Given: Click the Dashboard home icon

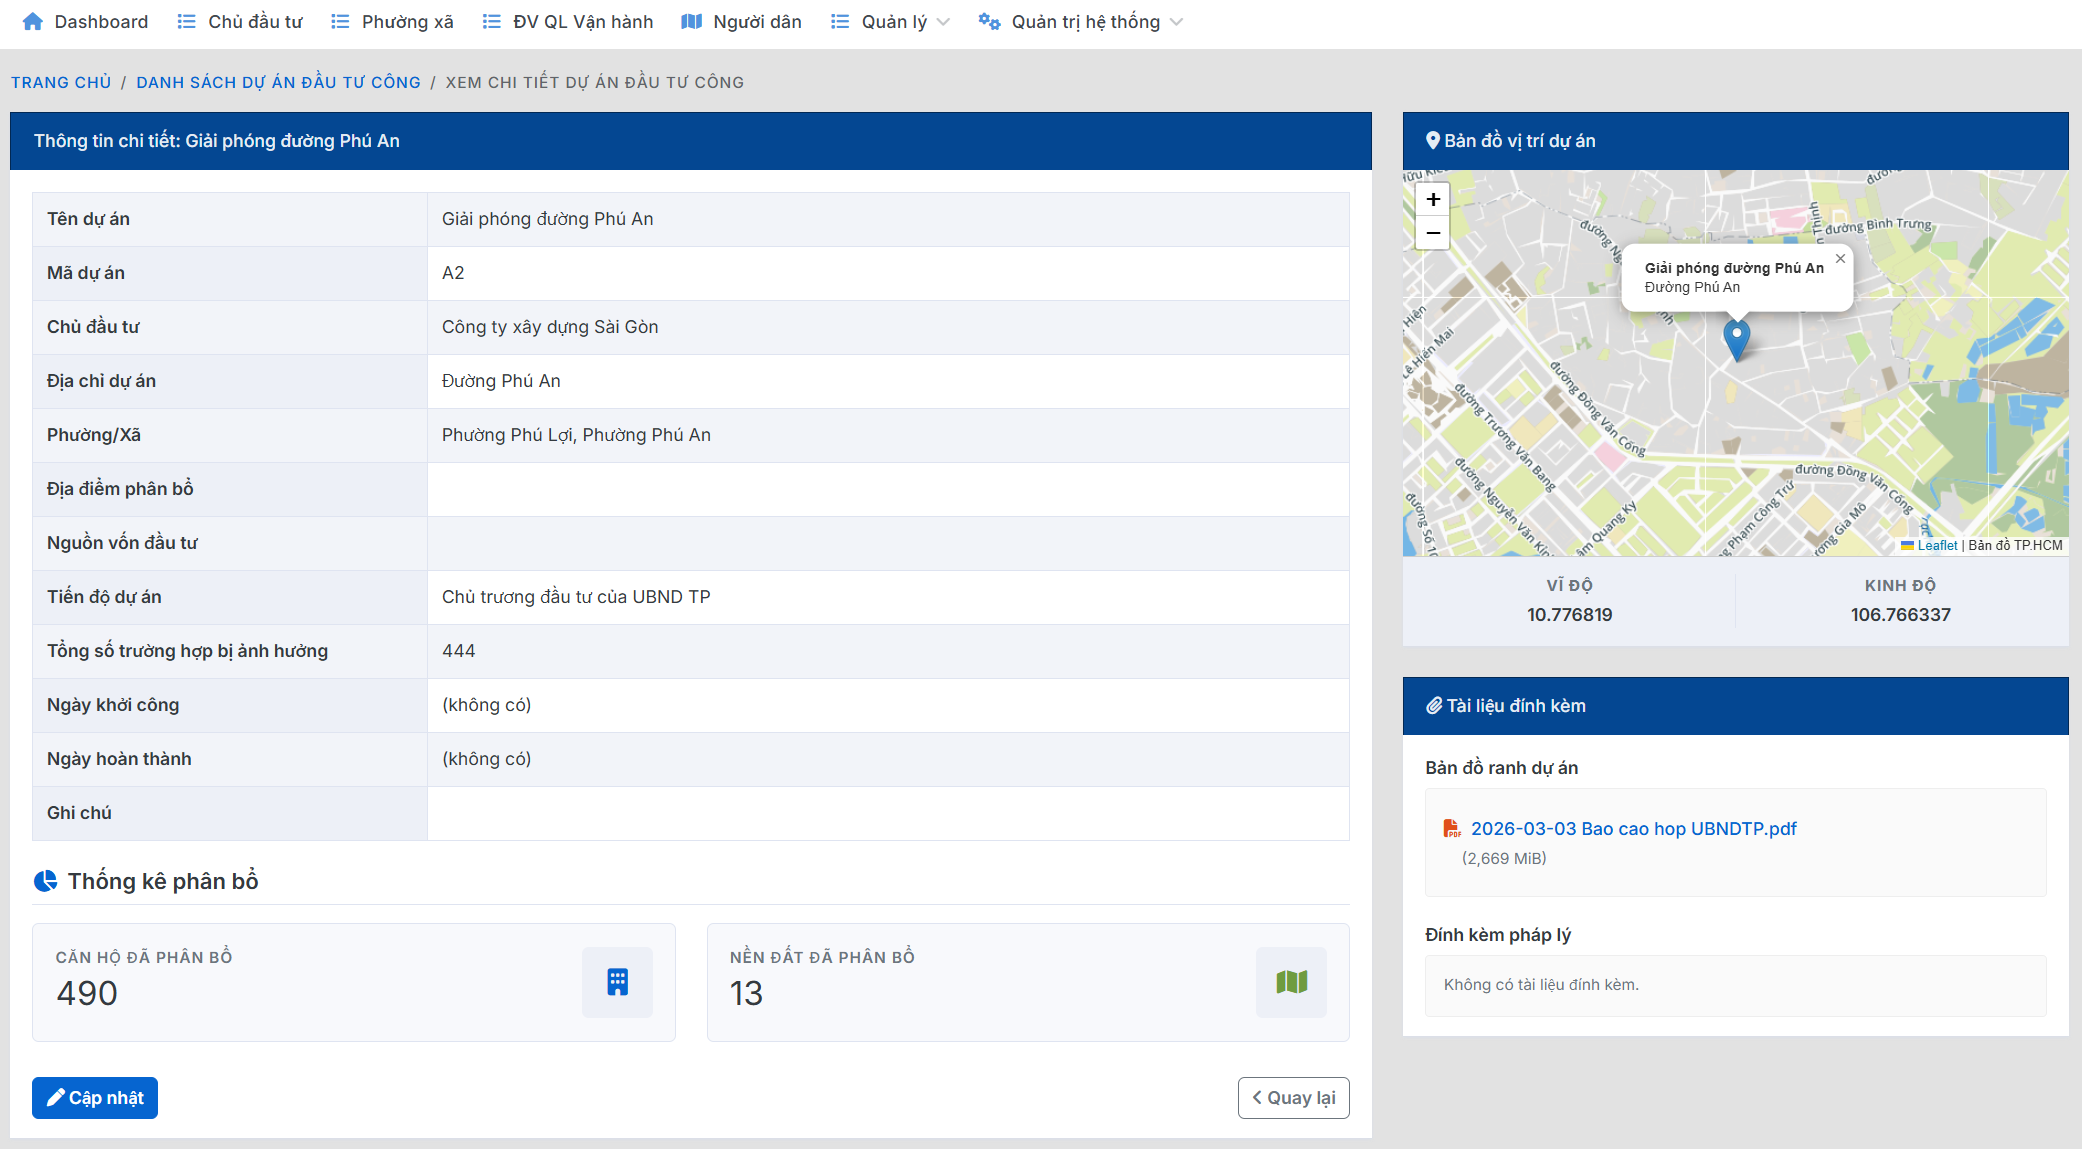Looking at the screenshot, I should coord(33,22).
